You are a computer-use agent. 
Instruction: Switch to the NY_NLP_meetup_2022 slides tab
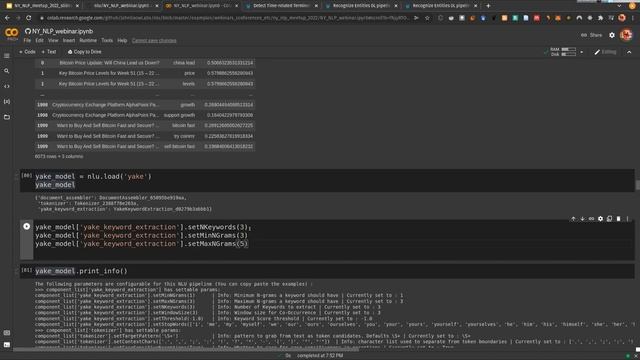coord(41,6)
